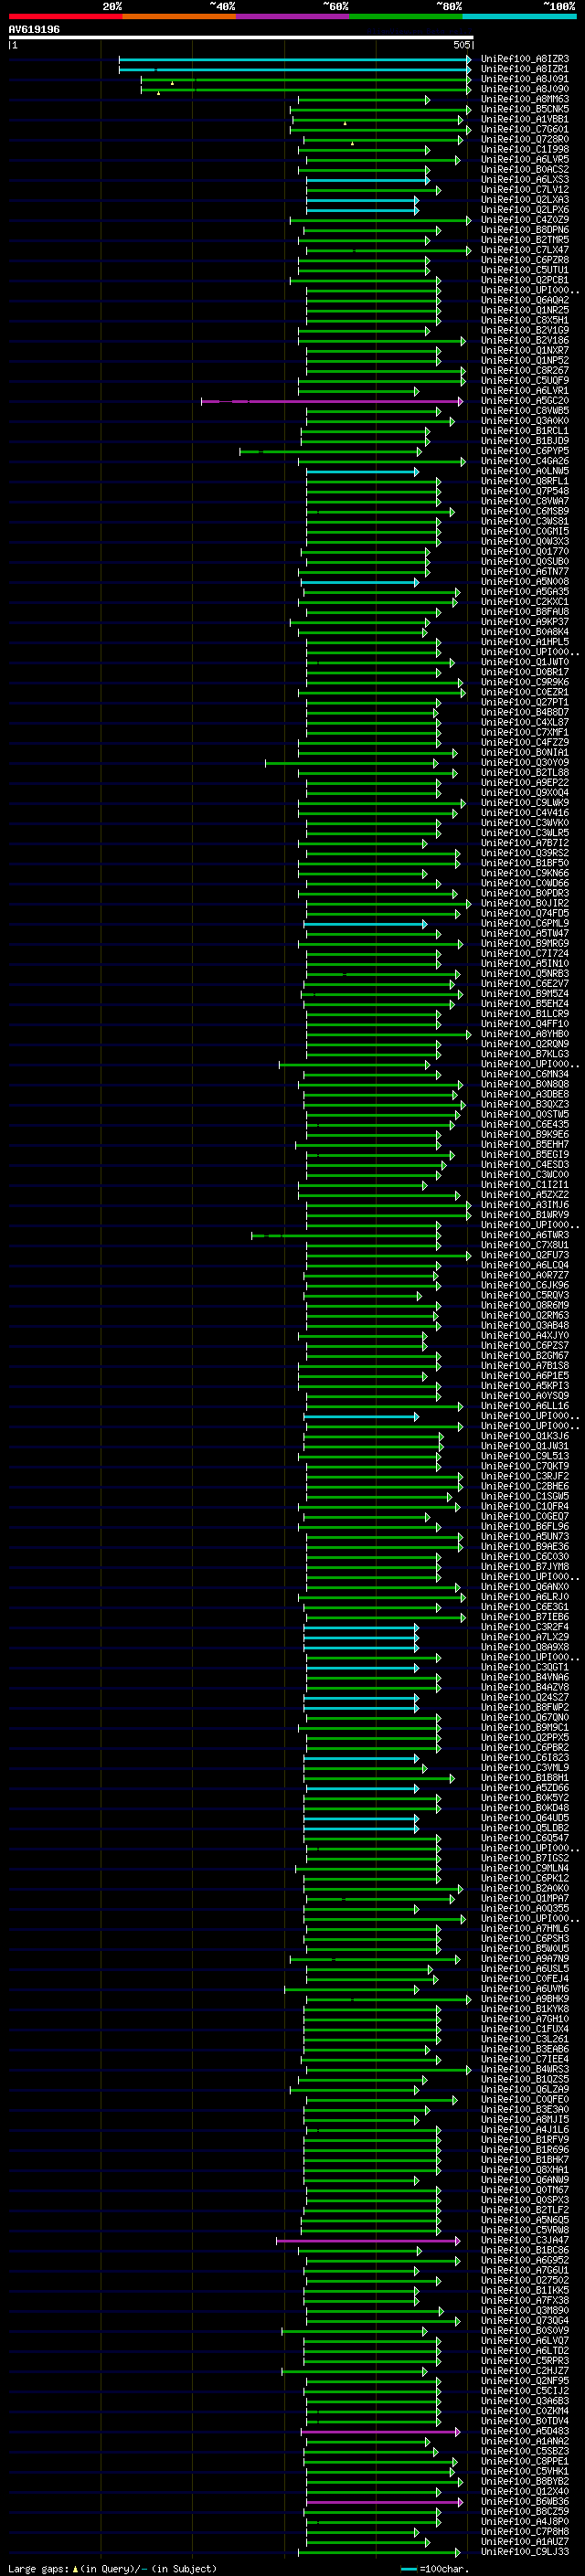The width and height of the screenshot is (585, 2576).
Task: Click the purple alignment bar for UniRef100_A5D483
Action: click(x=381, y=2431)
